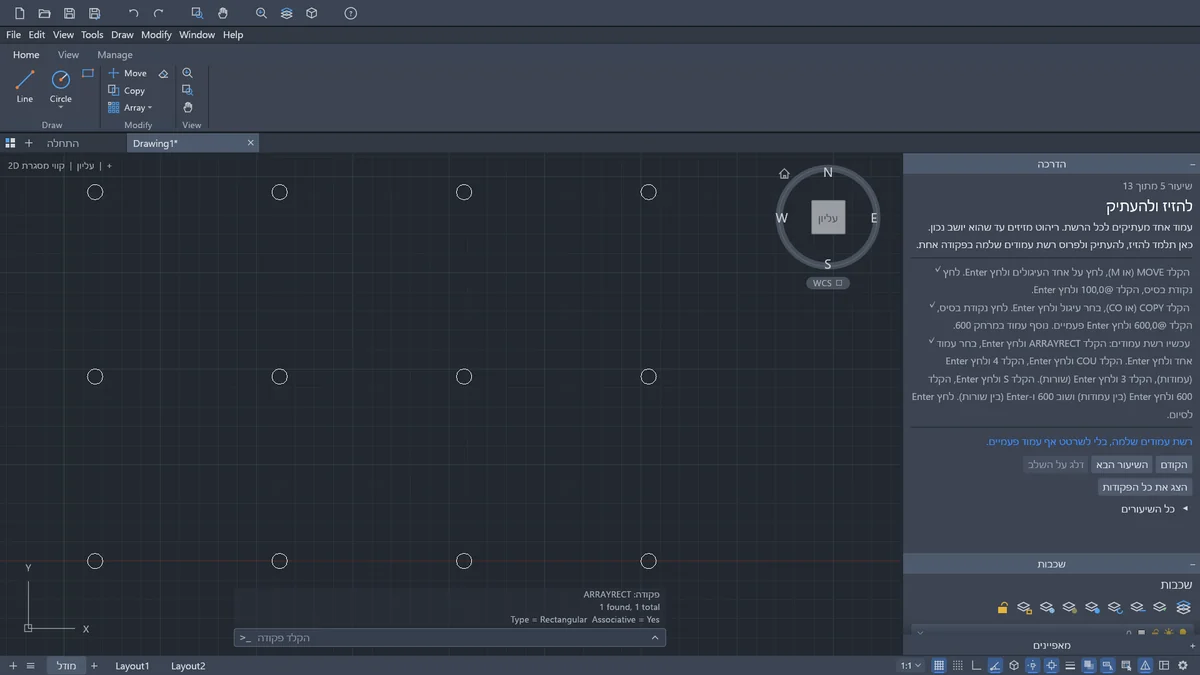Activate the Move command

coord(127,73)
